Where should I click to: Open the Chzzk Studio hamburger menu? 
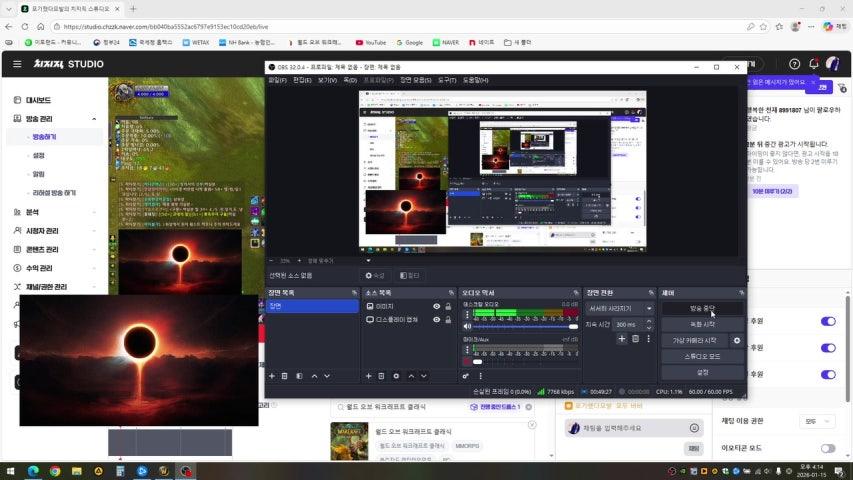pyautogui.click(x=17, y=64)
